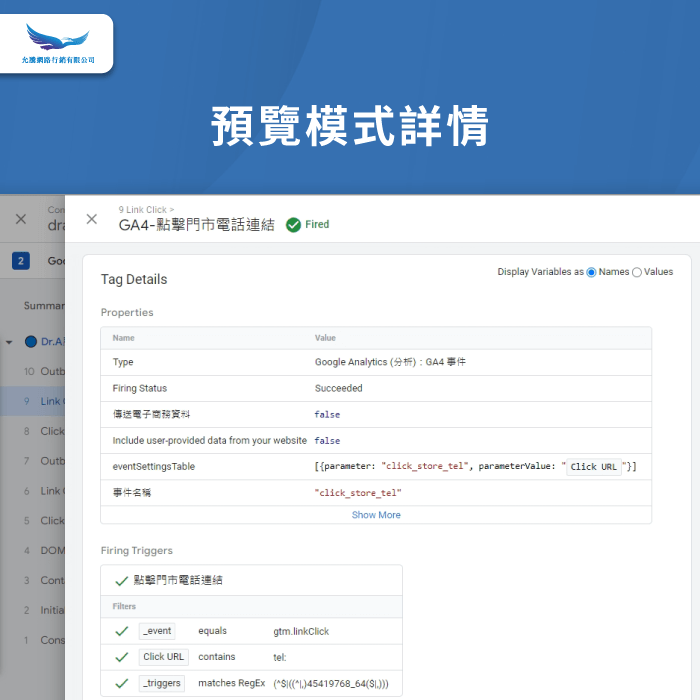Image resolution: width=700 pixels, height=700 pixels.
Task: Collapse the Dr.A tree arrow
Action: [x=9, y=342]
